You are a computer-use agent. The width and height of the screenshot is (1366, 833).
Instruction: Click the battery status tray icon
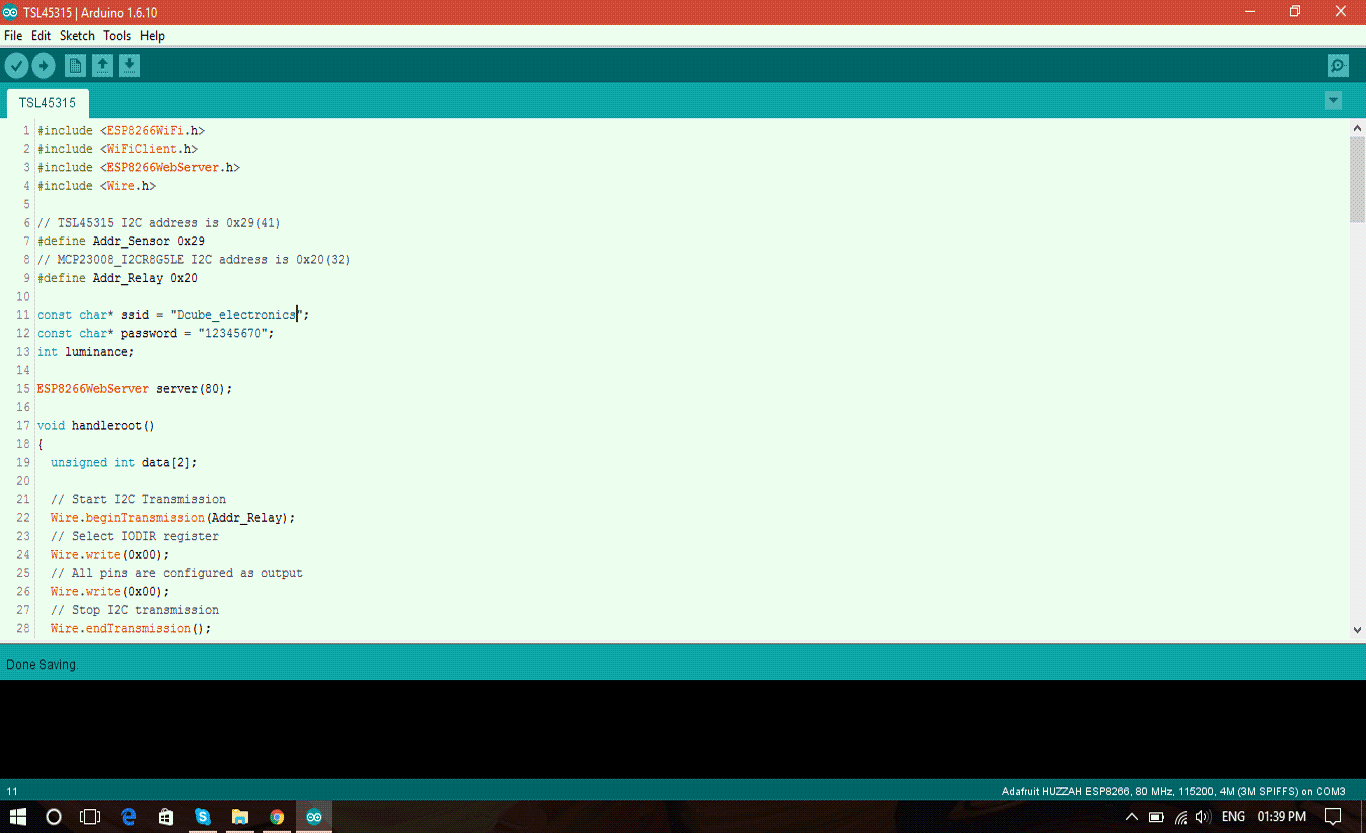[x=1156, y=817]
